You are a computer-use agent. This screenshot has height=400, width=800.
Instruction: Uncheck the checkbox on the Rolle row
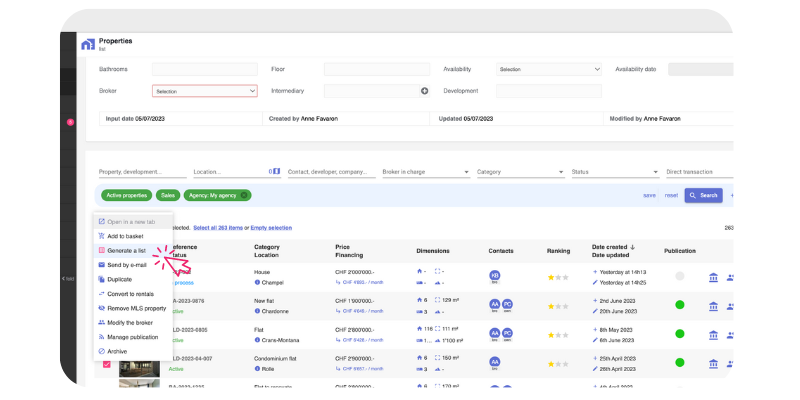[107, 364]
